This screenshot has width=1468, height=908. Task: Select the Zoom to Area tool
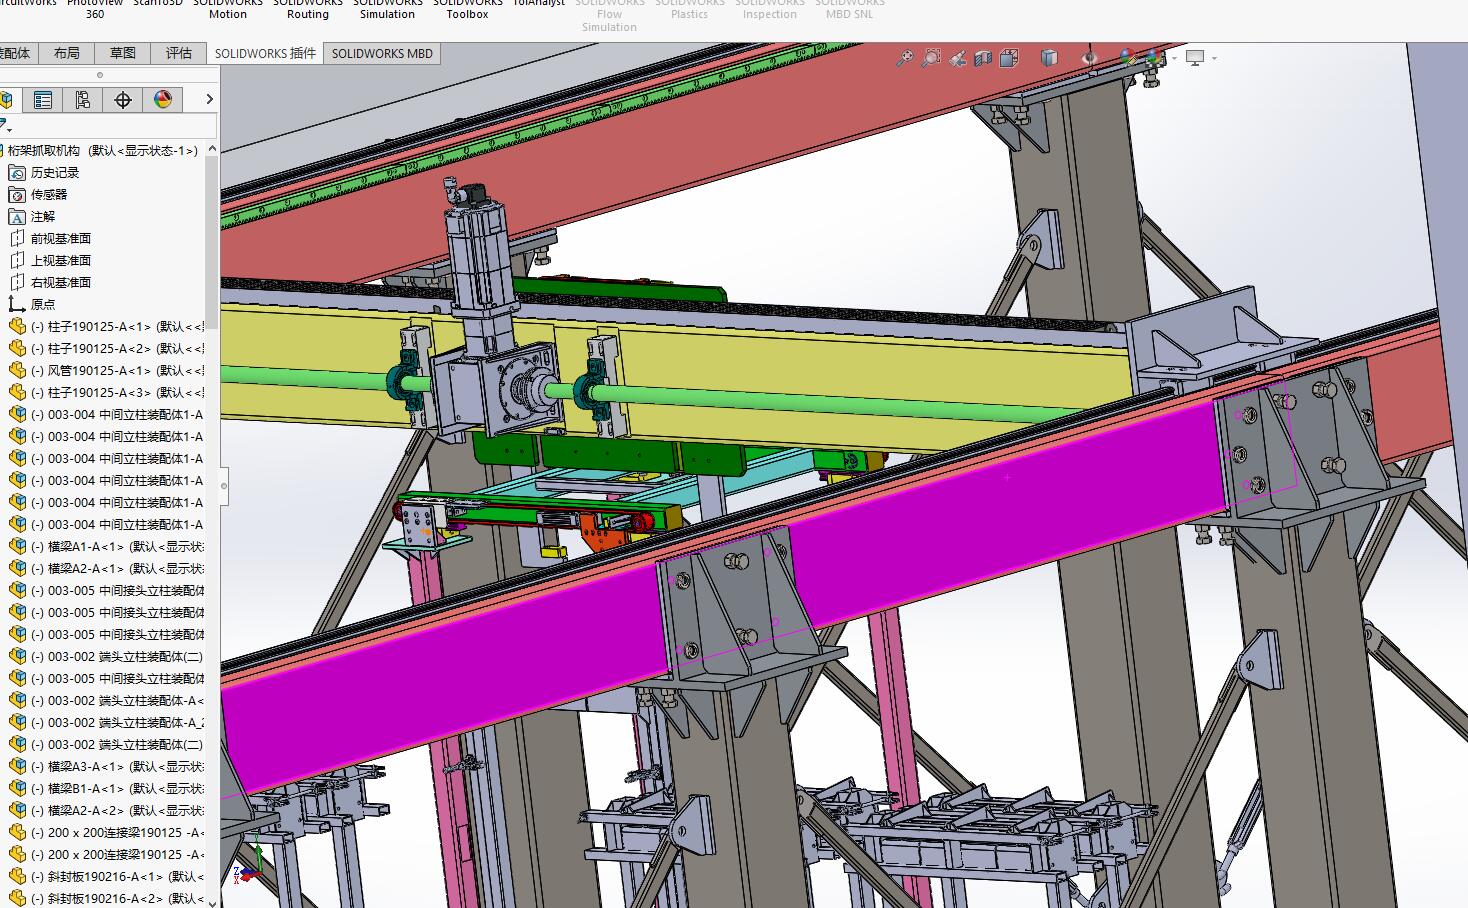click(x=930, y=58)
